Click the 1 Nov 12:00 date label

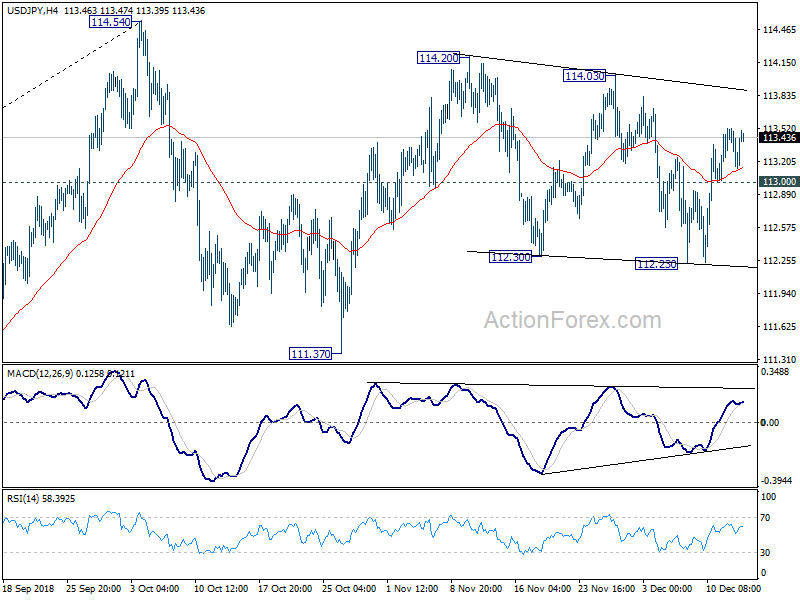coord(412,588)
